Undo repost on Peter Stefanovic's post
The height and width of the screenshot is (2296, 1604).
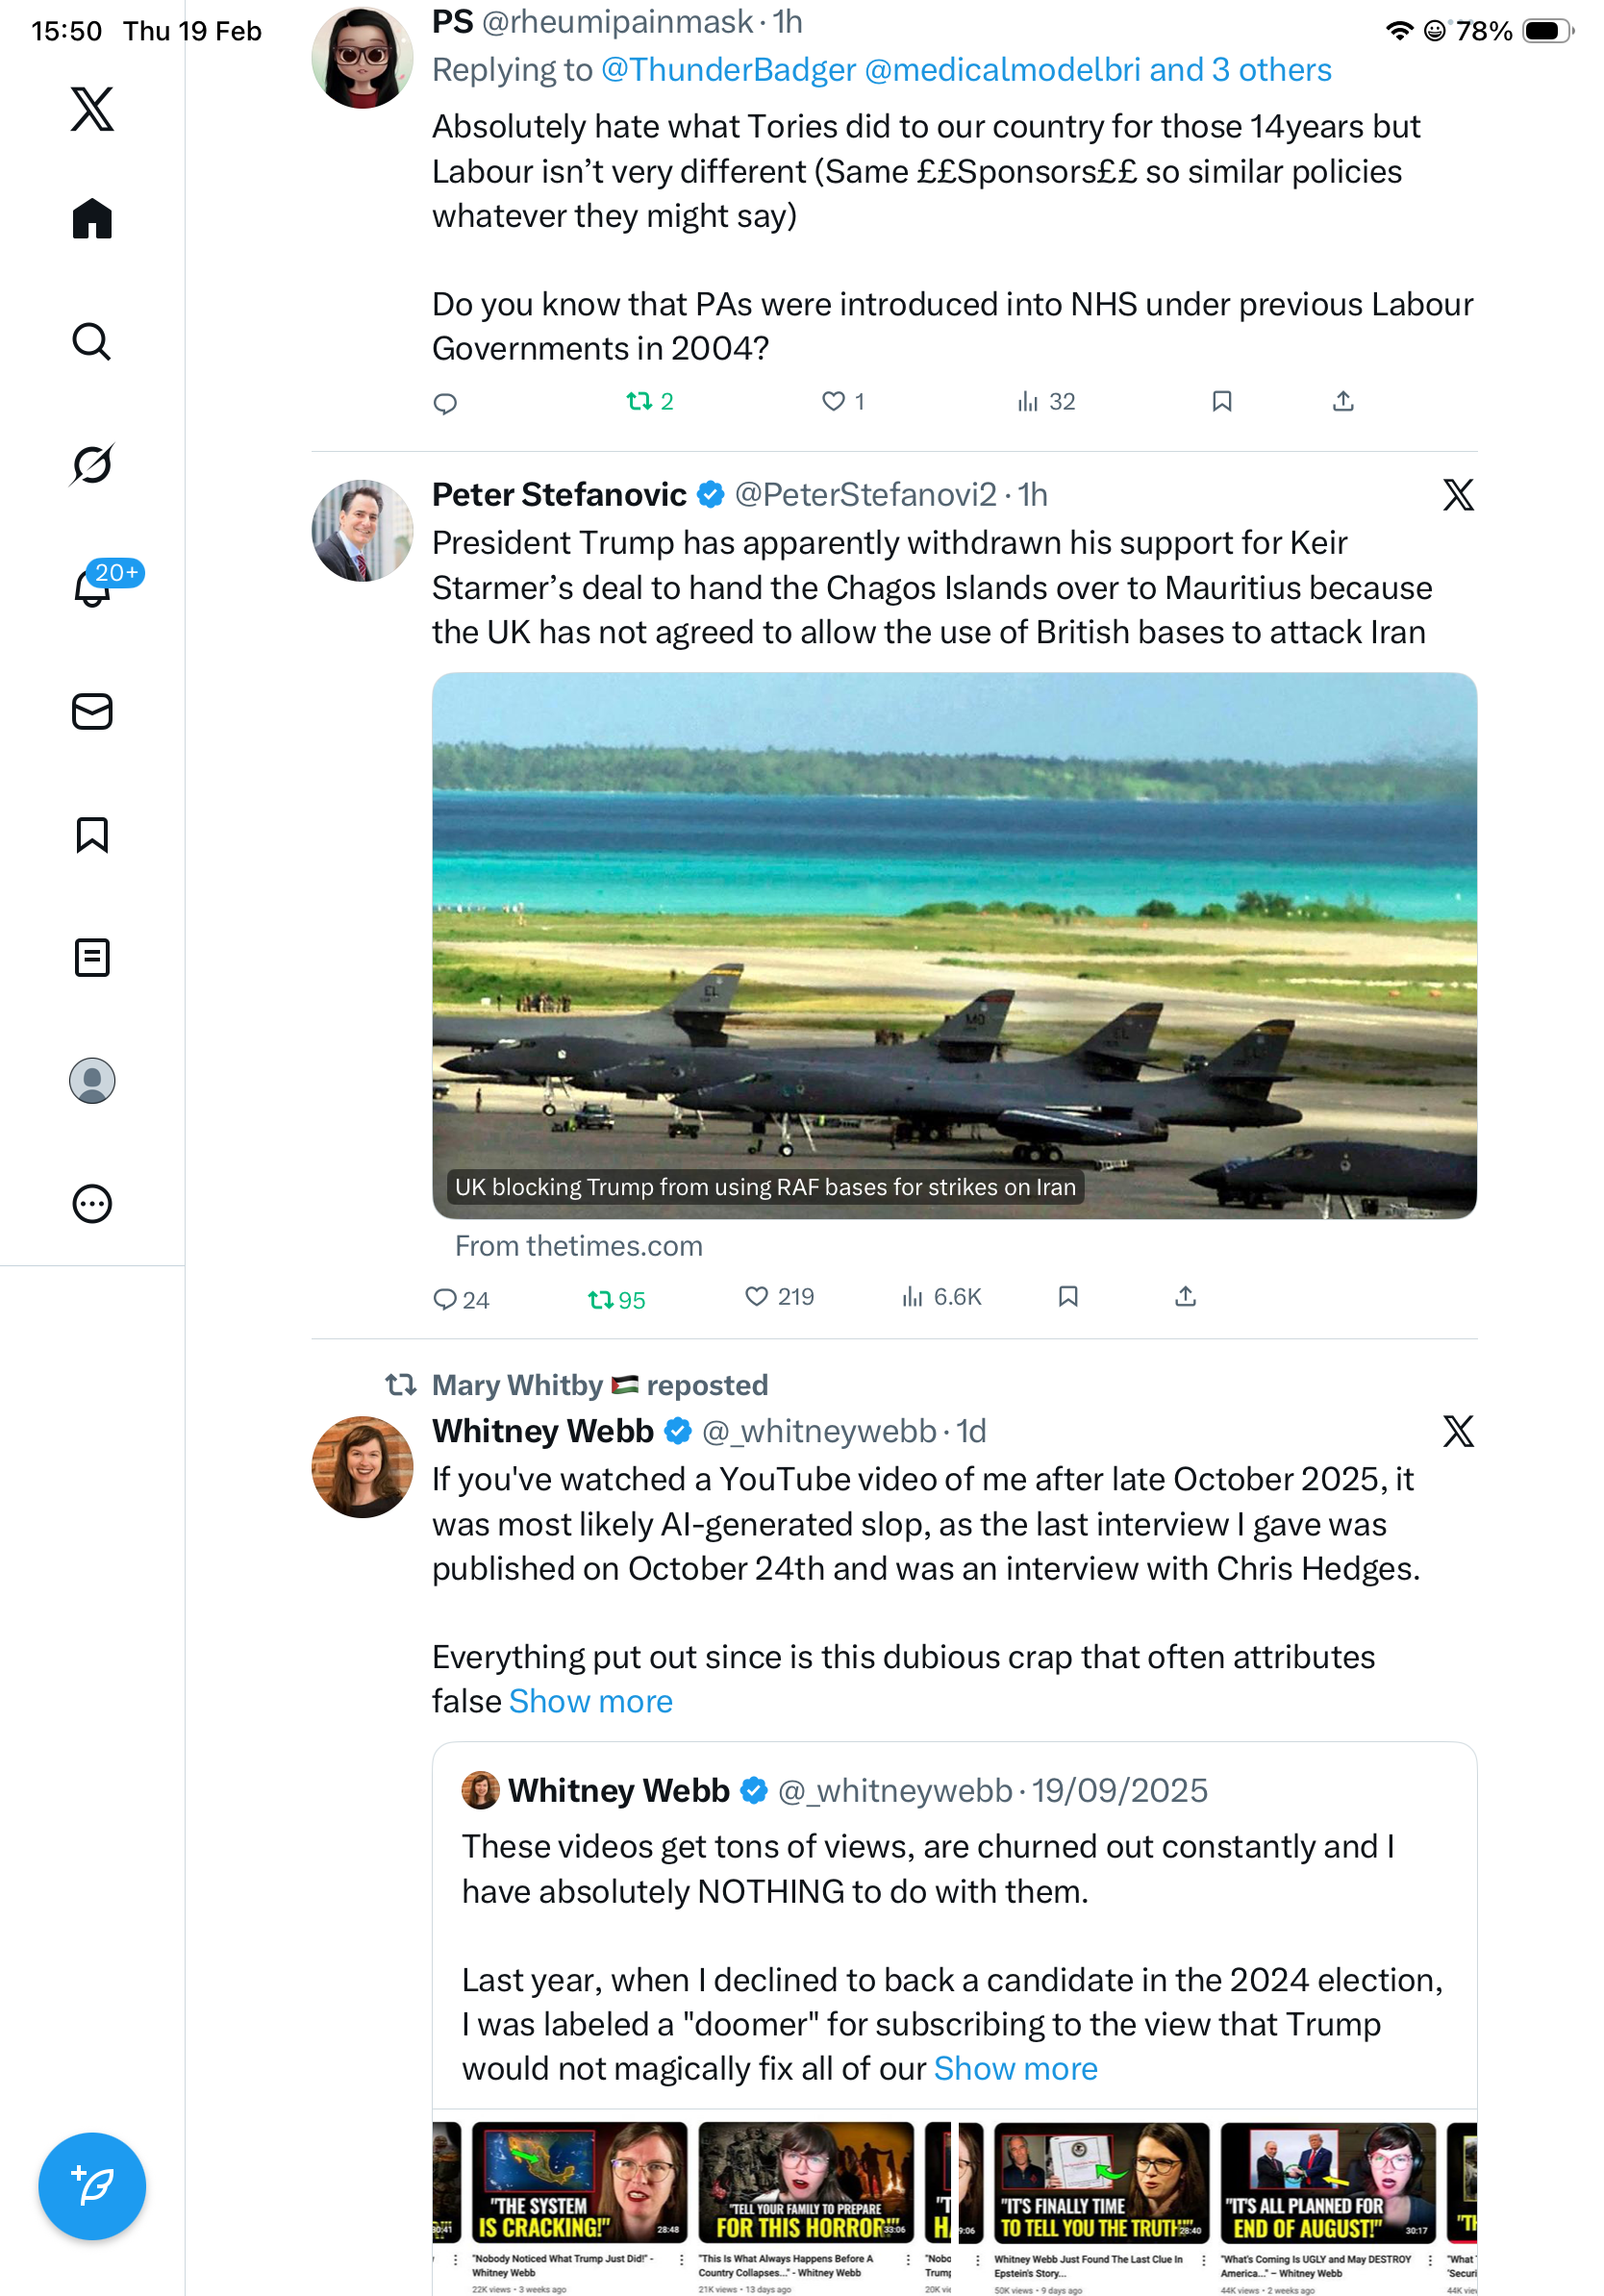tap(600, 1300)
